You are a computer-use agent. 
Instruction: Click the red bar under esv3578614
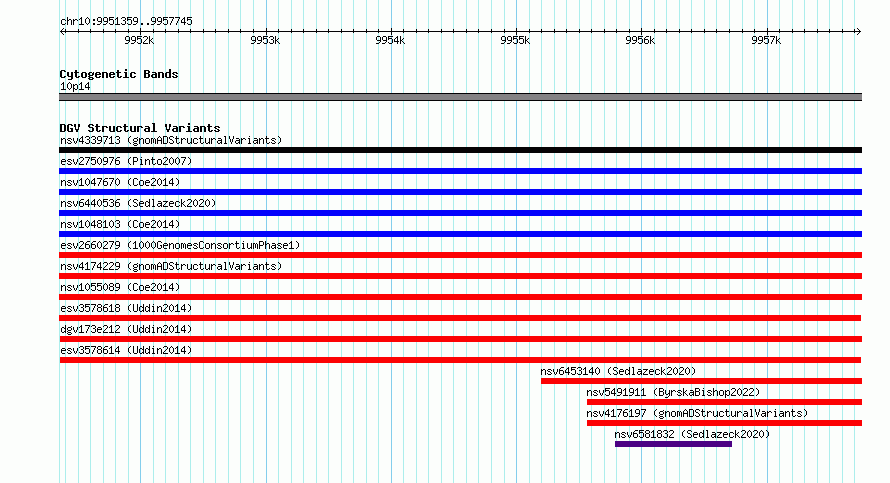(x=460, y=360)
